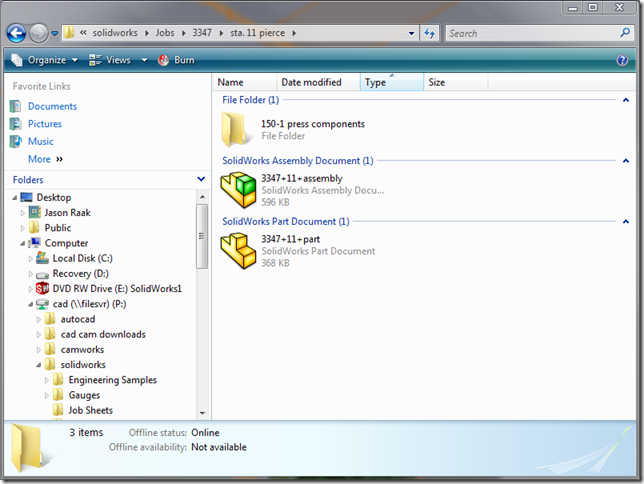Select Recovery (D:) drive

[x=80, y=274]
